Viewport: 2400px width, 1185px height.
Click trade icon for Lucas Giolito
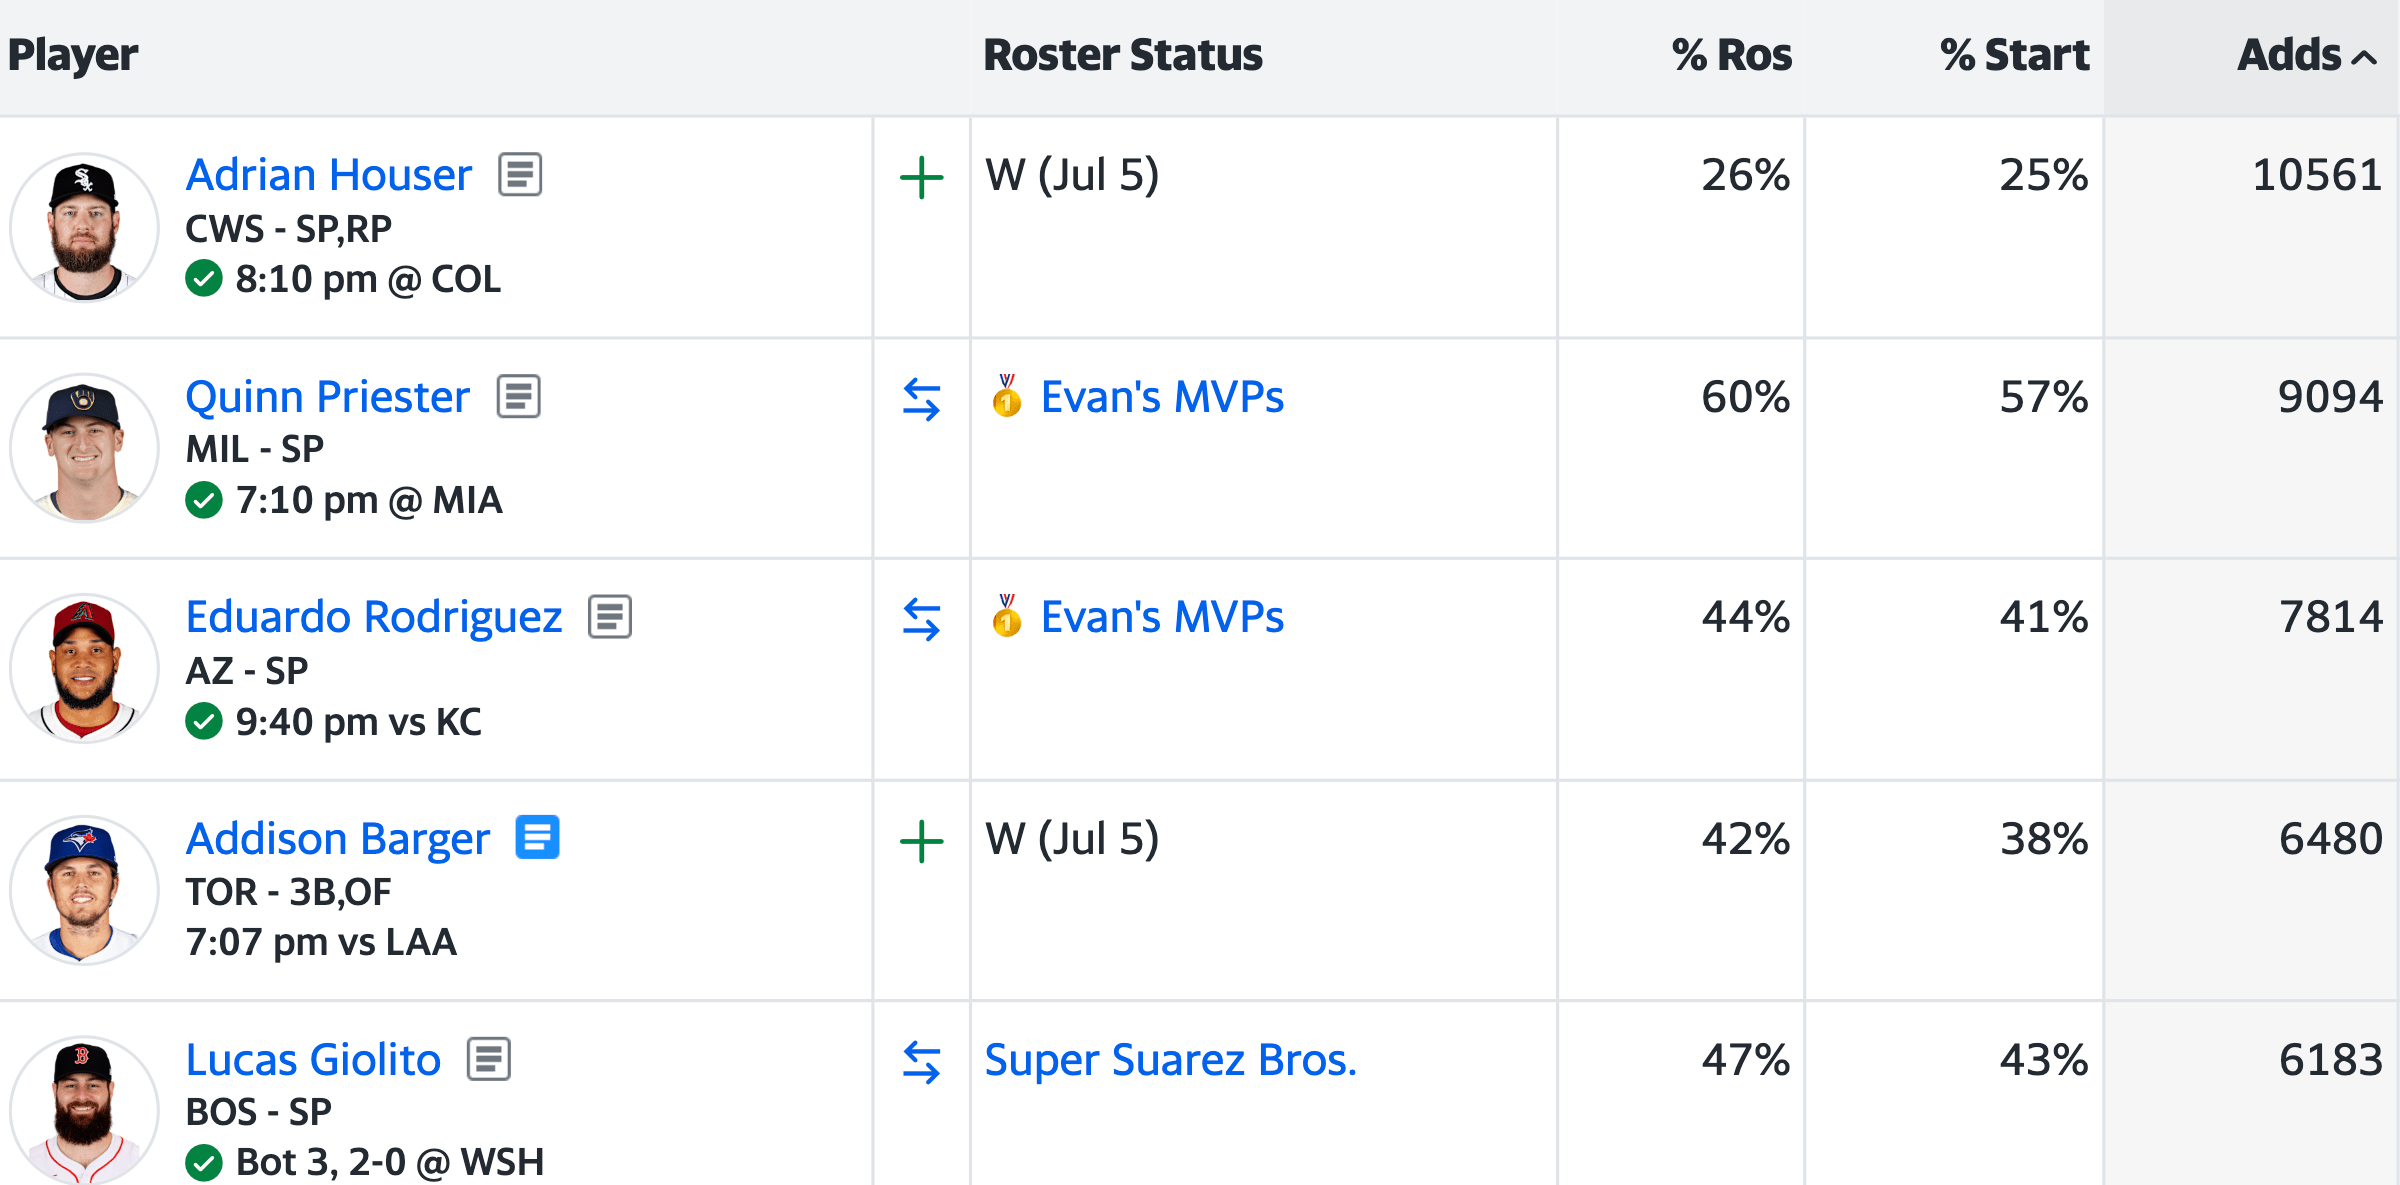click(921, 1062)
